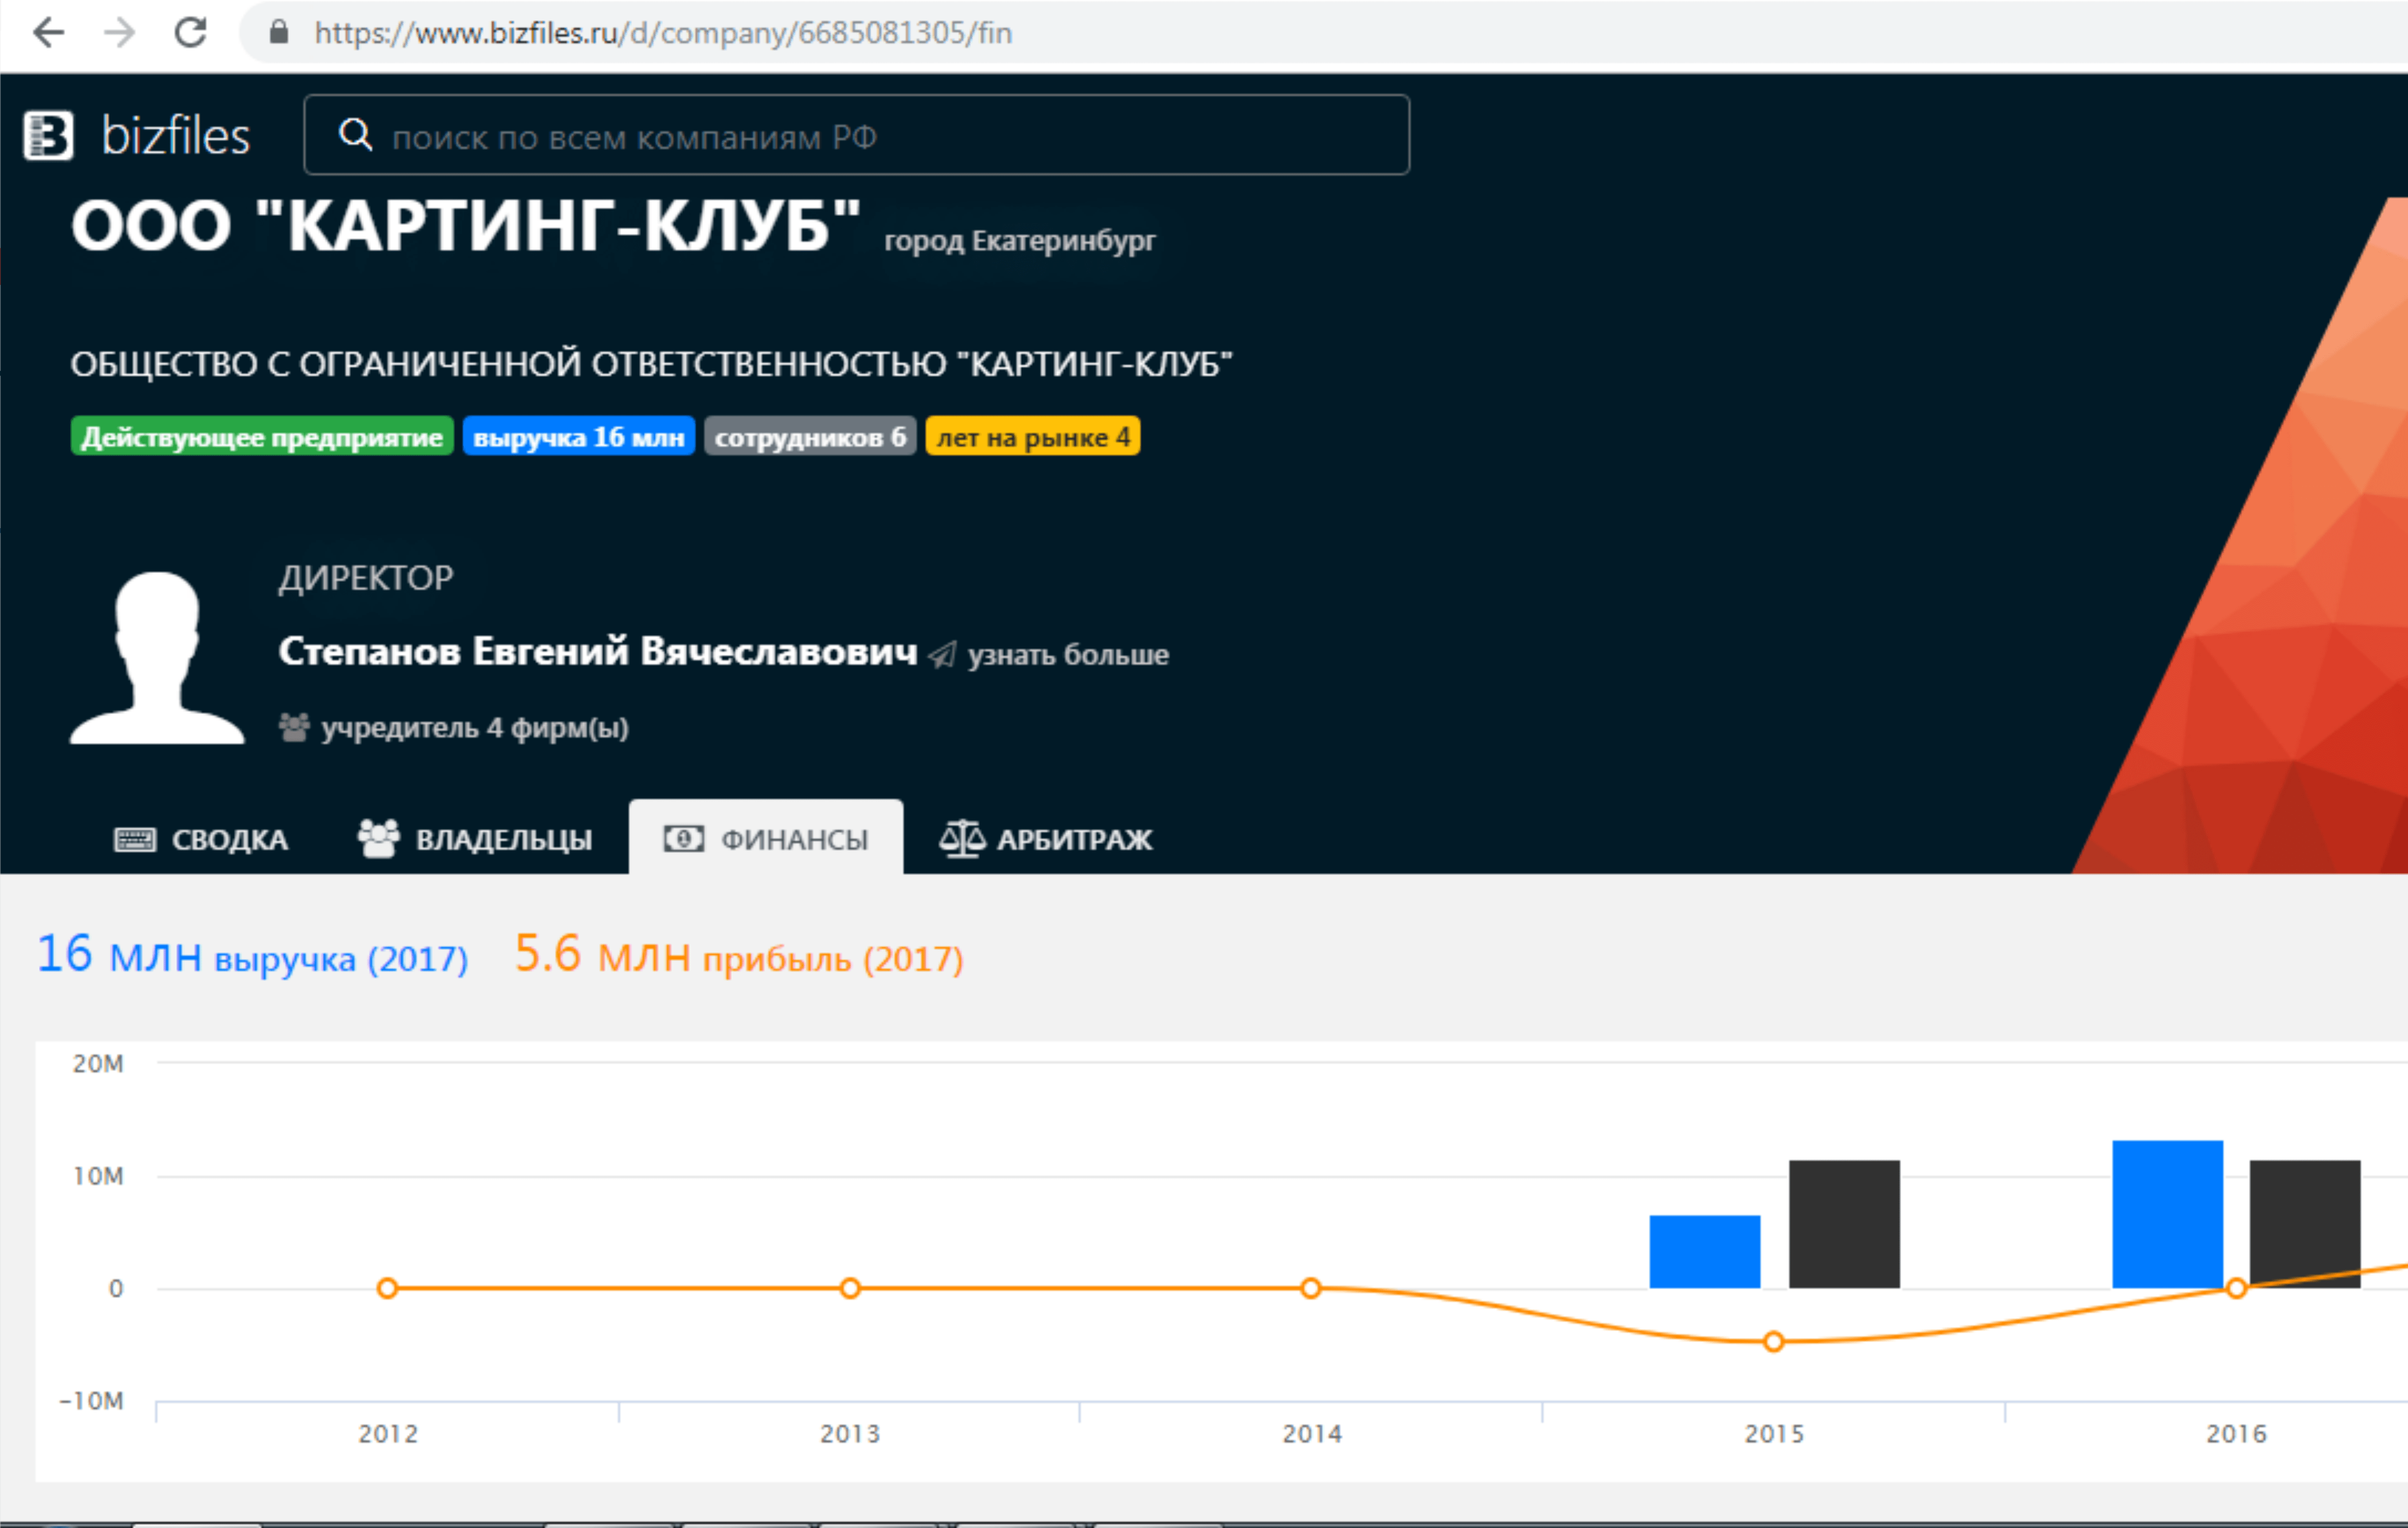Click the 2014 x-axis year label
Screen dimensions: 2408x1528
pos(1312,1434)
